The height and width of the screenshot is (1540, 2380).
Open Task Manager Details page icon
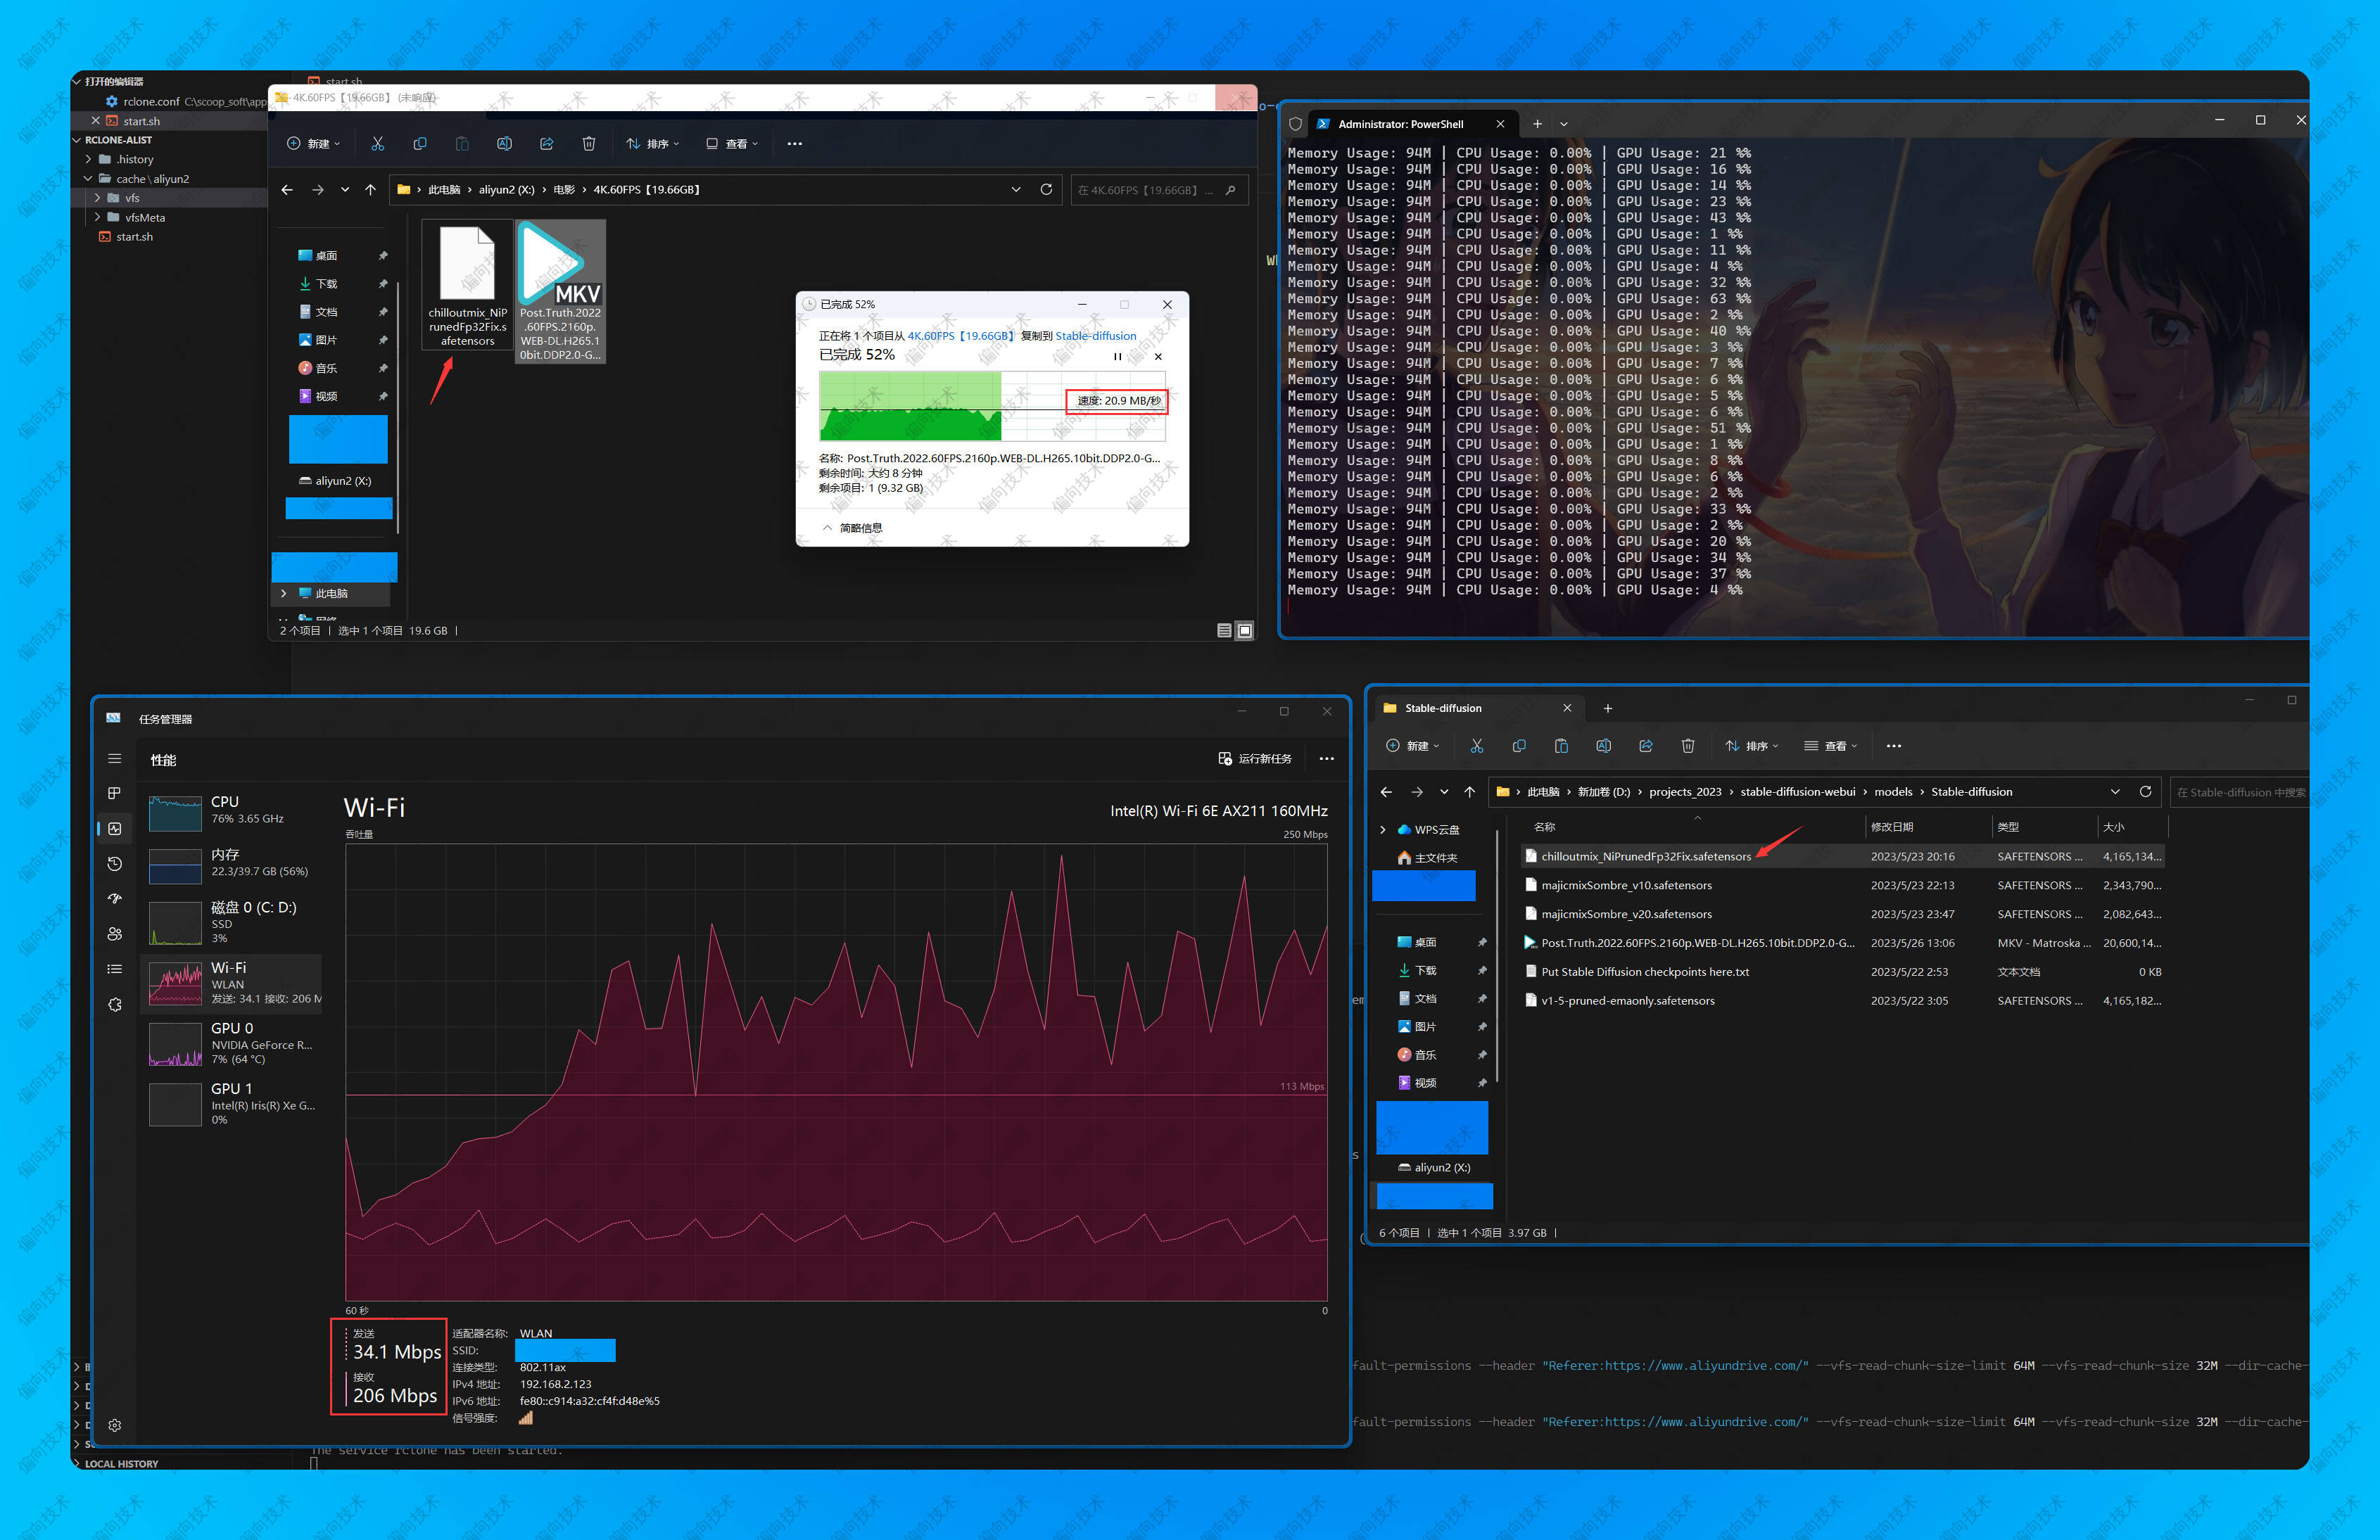coord(114,969)
